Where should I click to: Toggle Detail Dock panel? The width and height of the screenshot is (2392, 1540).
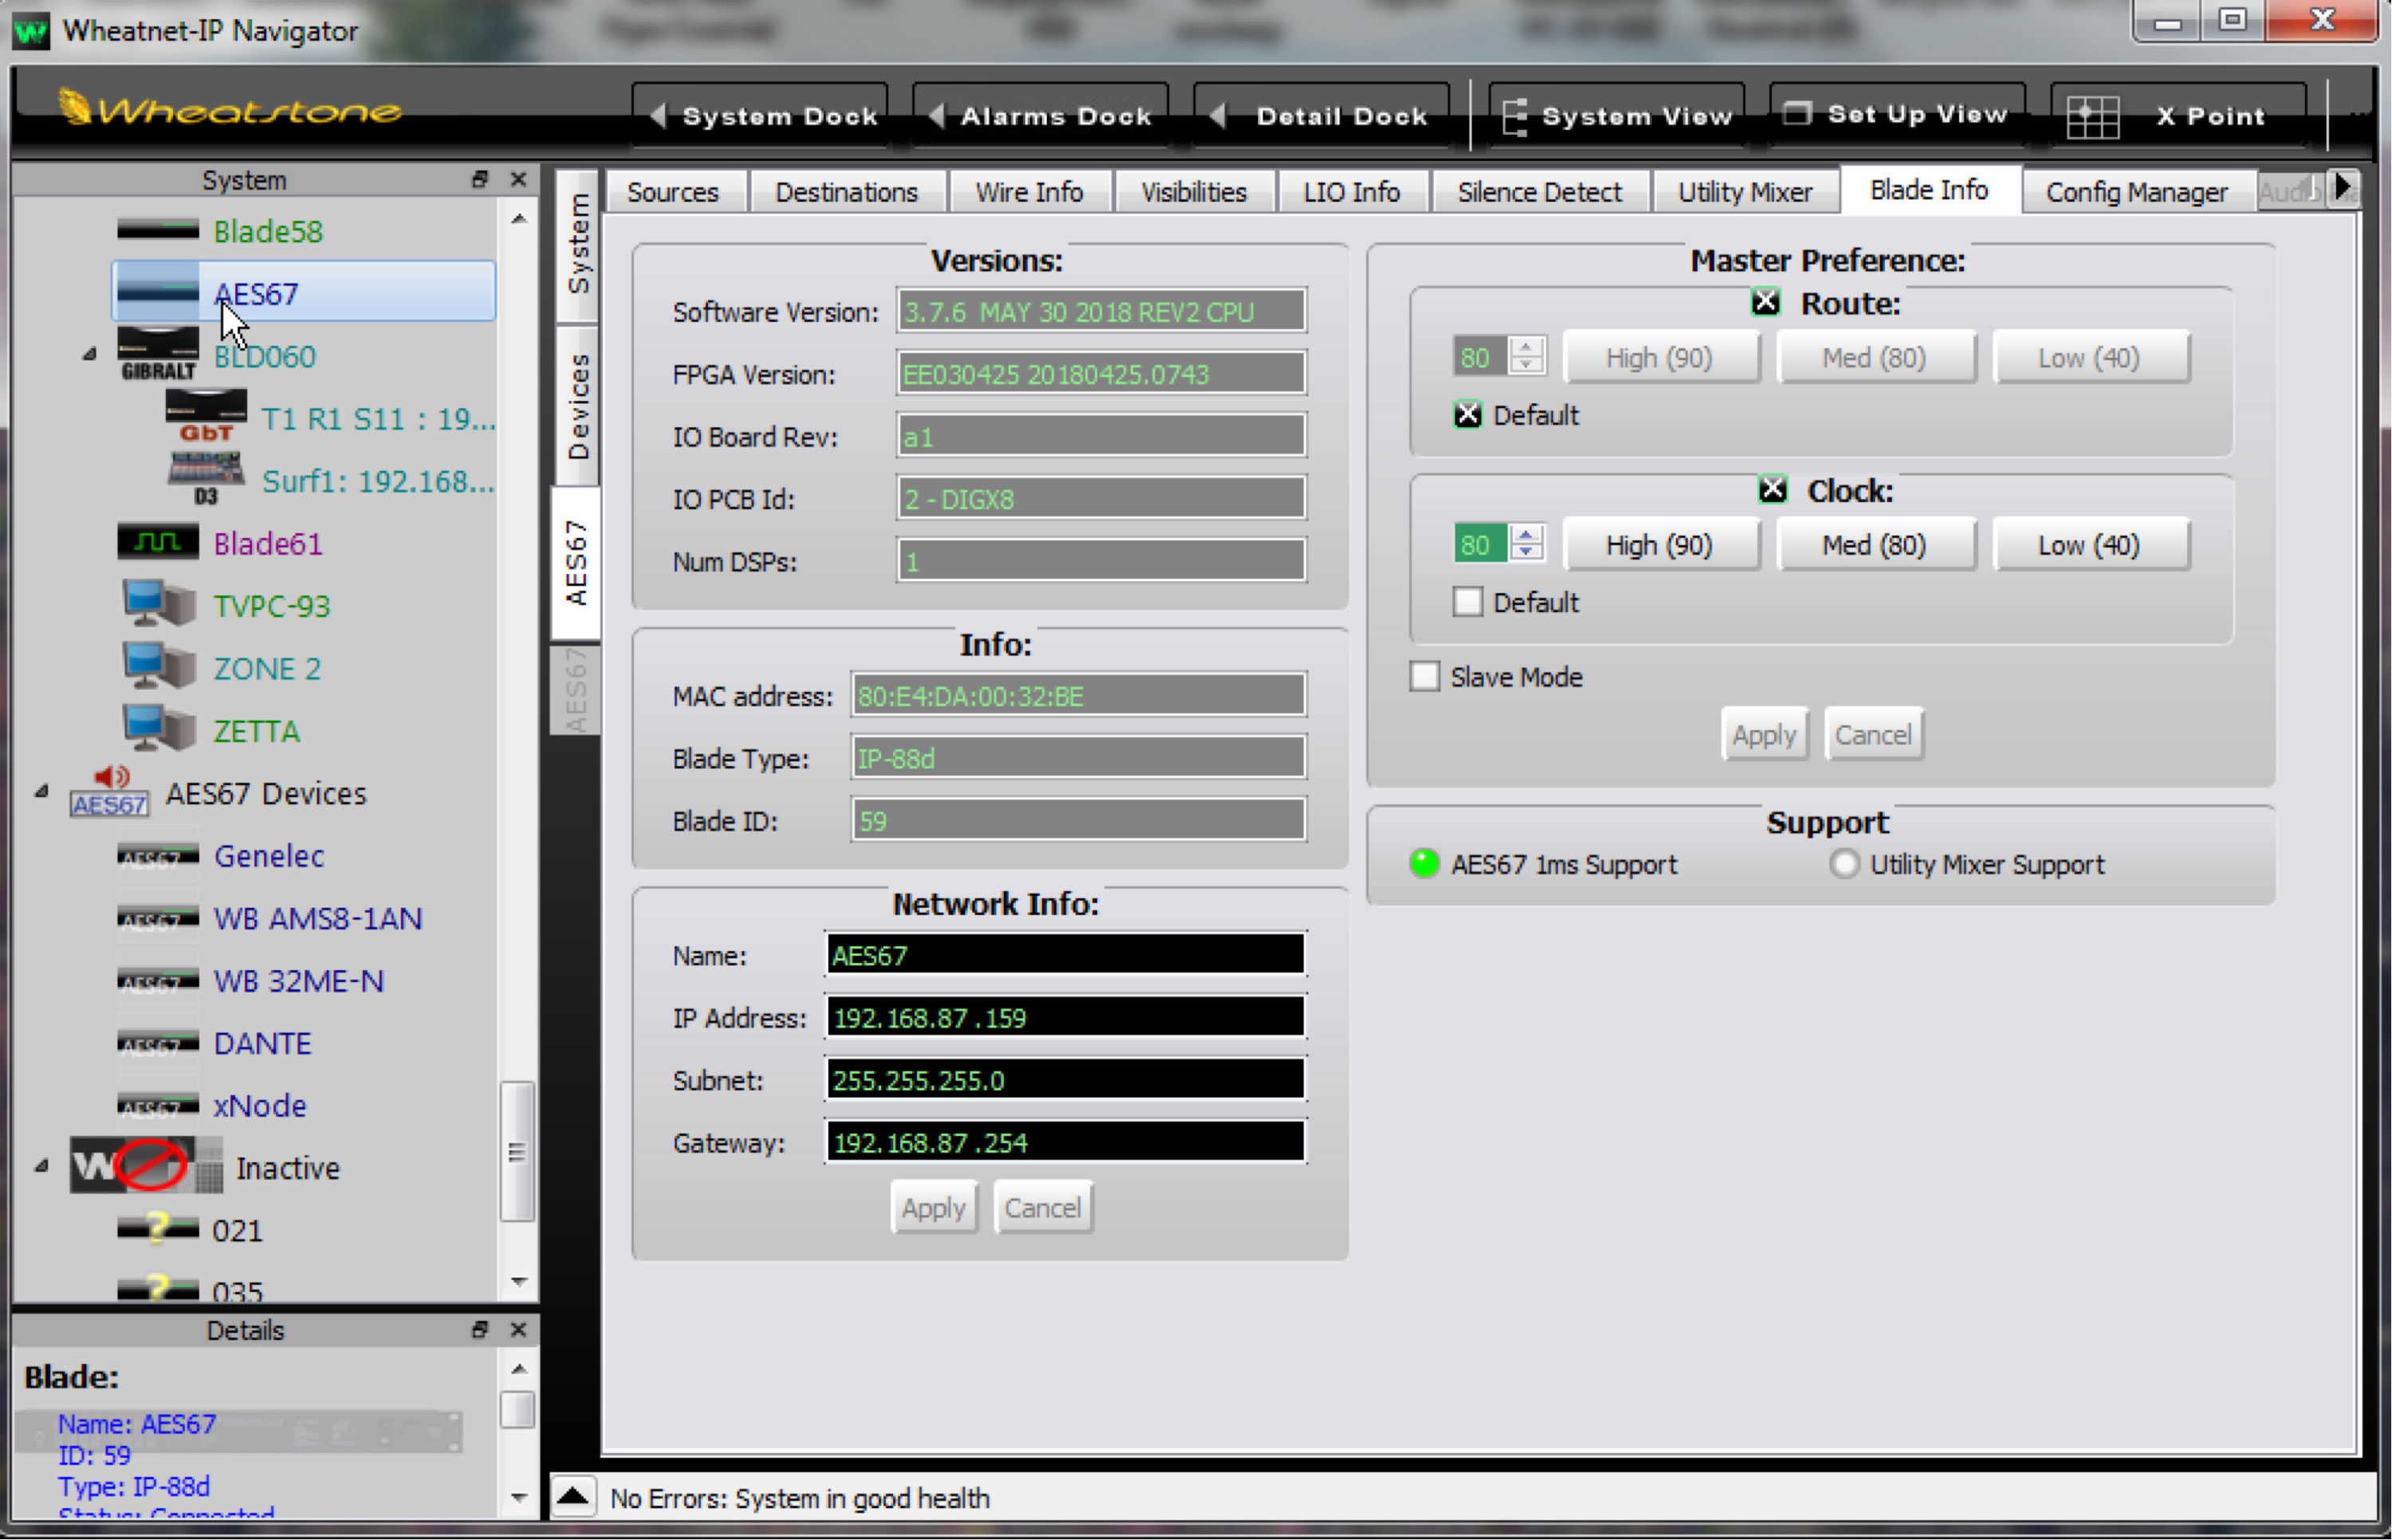1322,115
